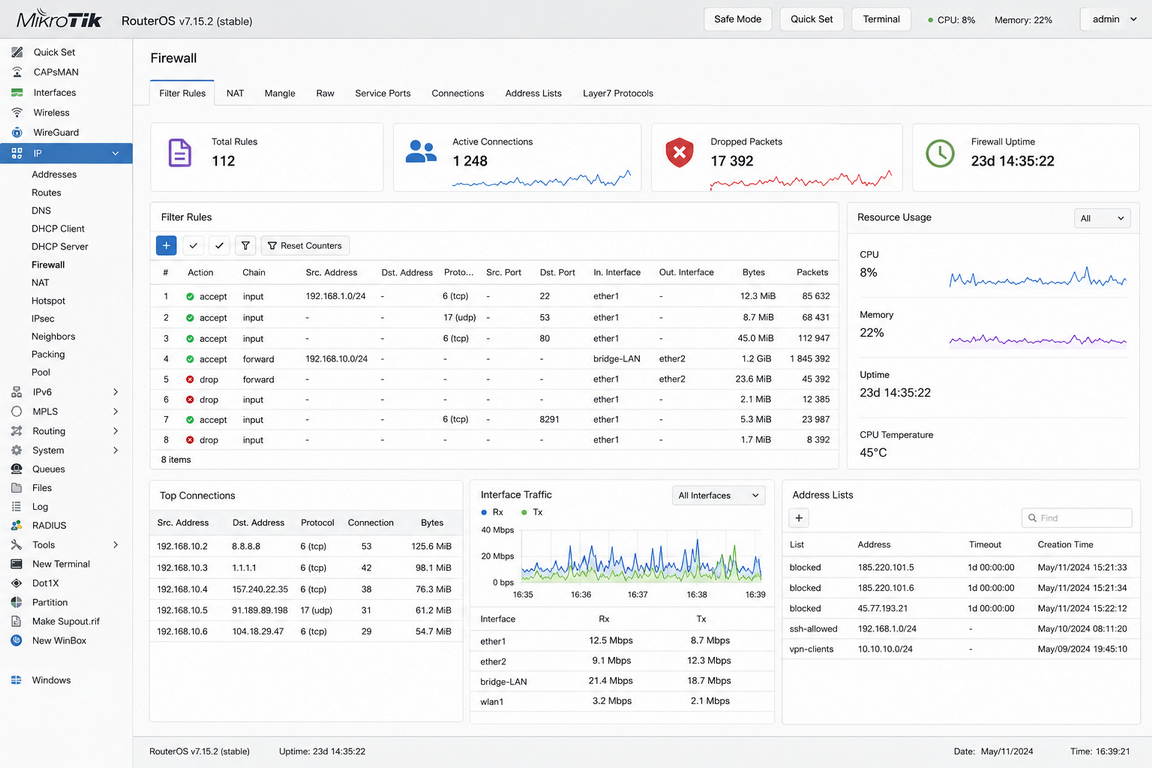
Task: Click the Find field in Address Lists
Action: pos(1077,518)
